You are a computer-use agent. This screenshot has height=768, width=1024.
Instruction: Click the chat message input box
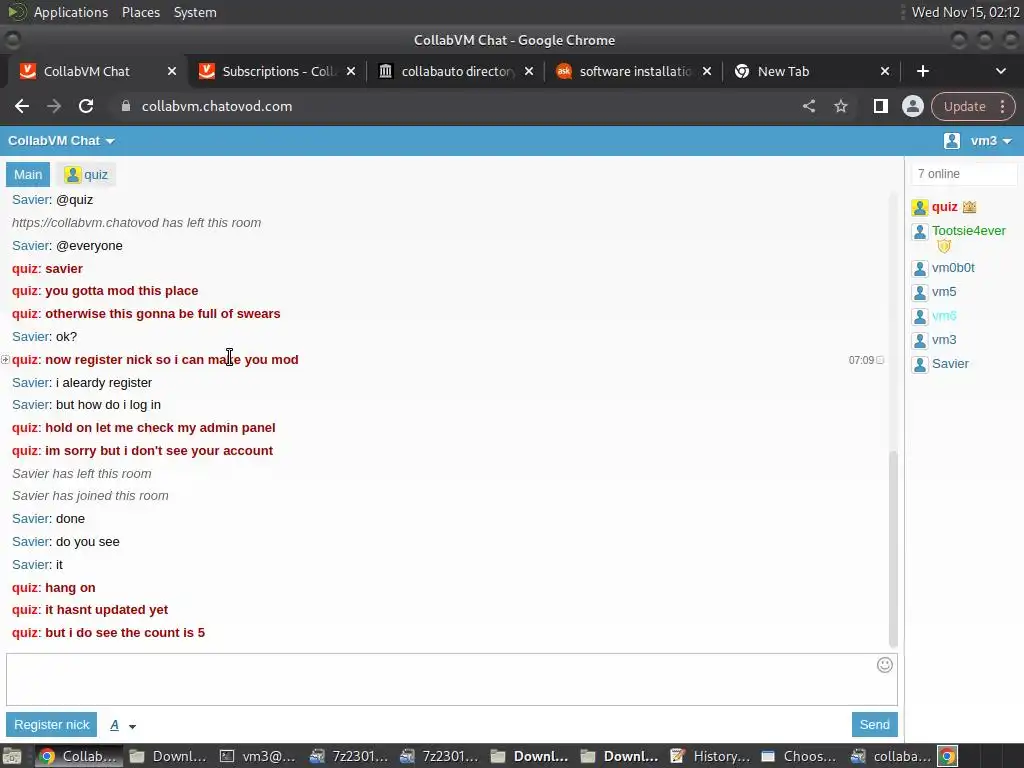(451, 679)
